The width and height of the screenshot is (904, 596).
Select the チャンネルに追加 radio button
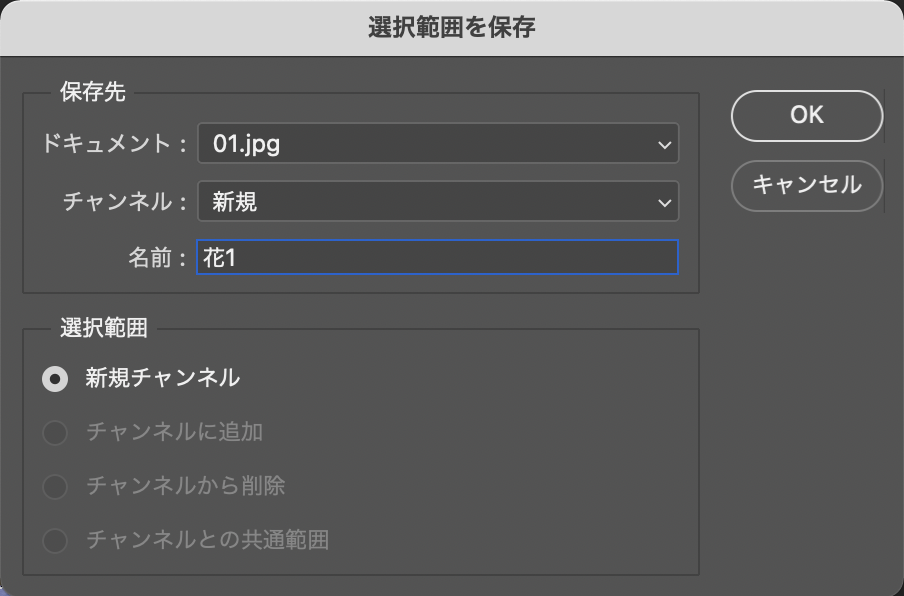pos(55,433)
